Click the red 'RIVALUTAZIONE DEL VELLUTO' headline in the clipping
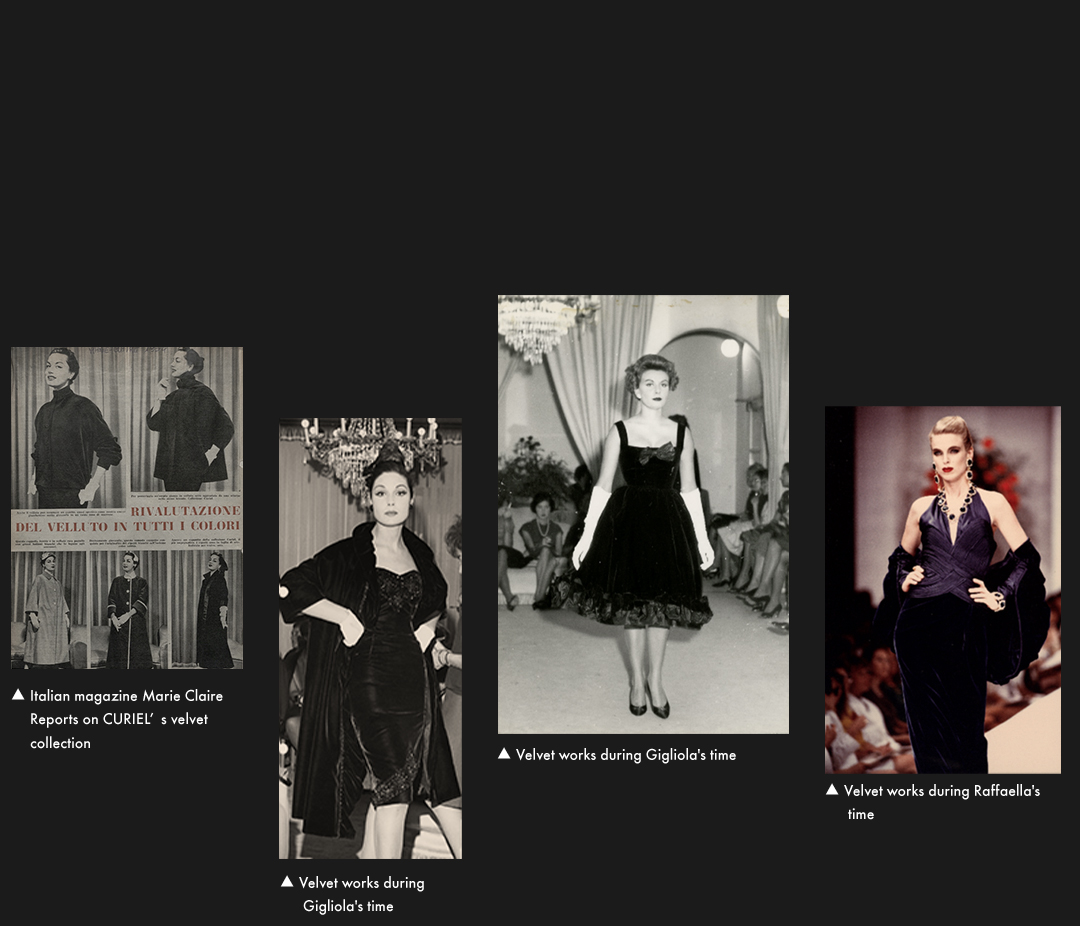This screenshot has width=1080, height=926. click(x=185, y=518)
